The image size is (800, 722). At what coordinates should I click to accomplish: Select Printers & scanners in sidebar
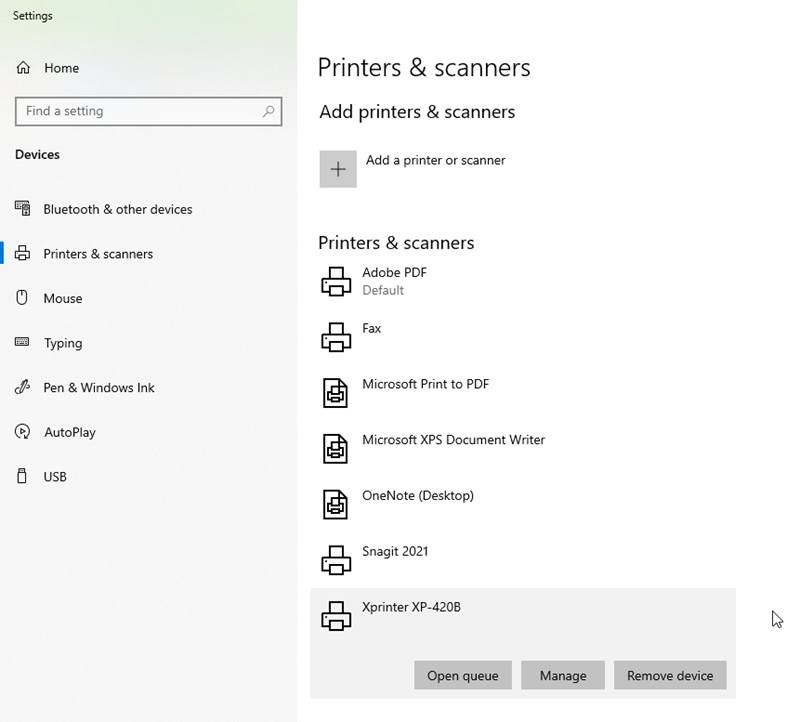[98, 254]
